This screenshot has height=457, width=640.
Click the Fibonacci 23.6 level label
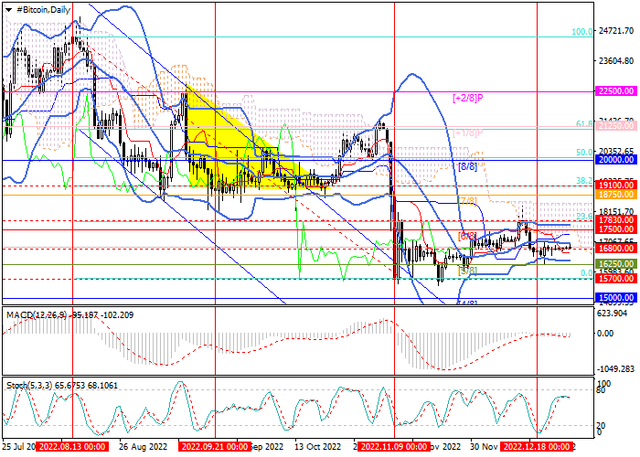point(584,216)
